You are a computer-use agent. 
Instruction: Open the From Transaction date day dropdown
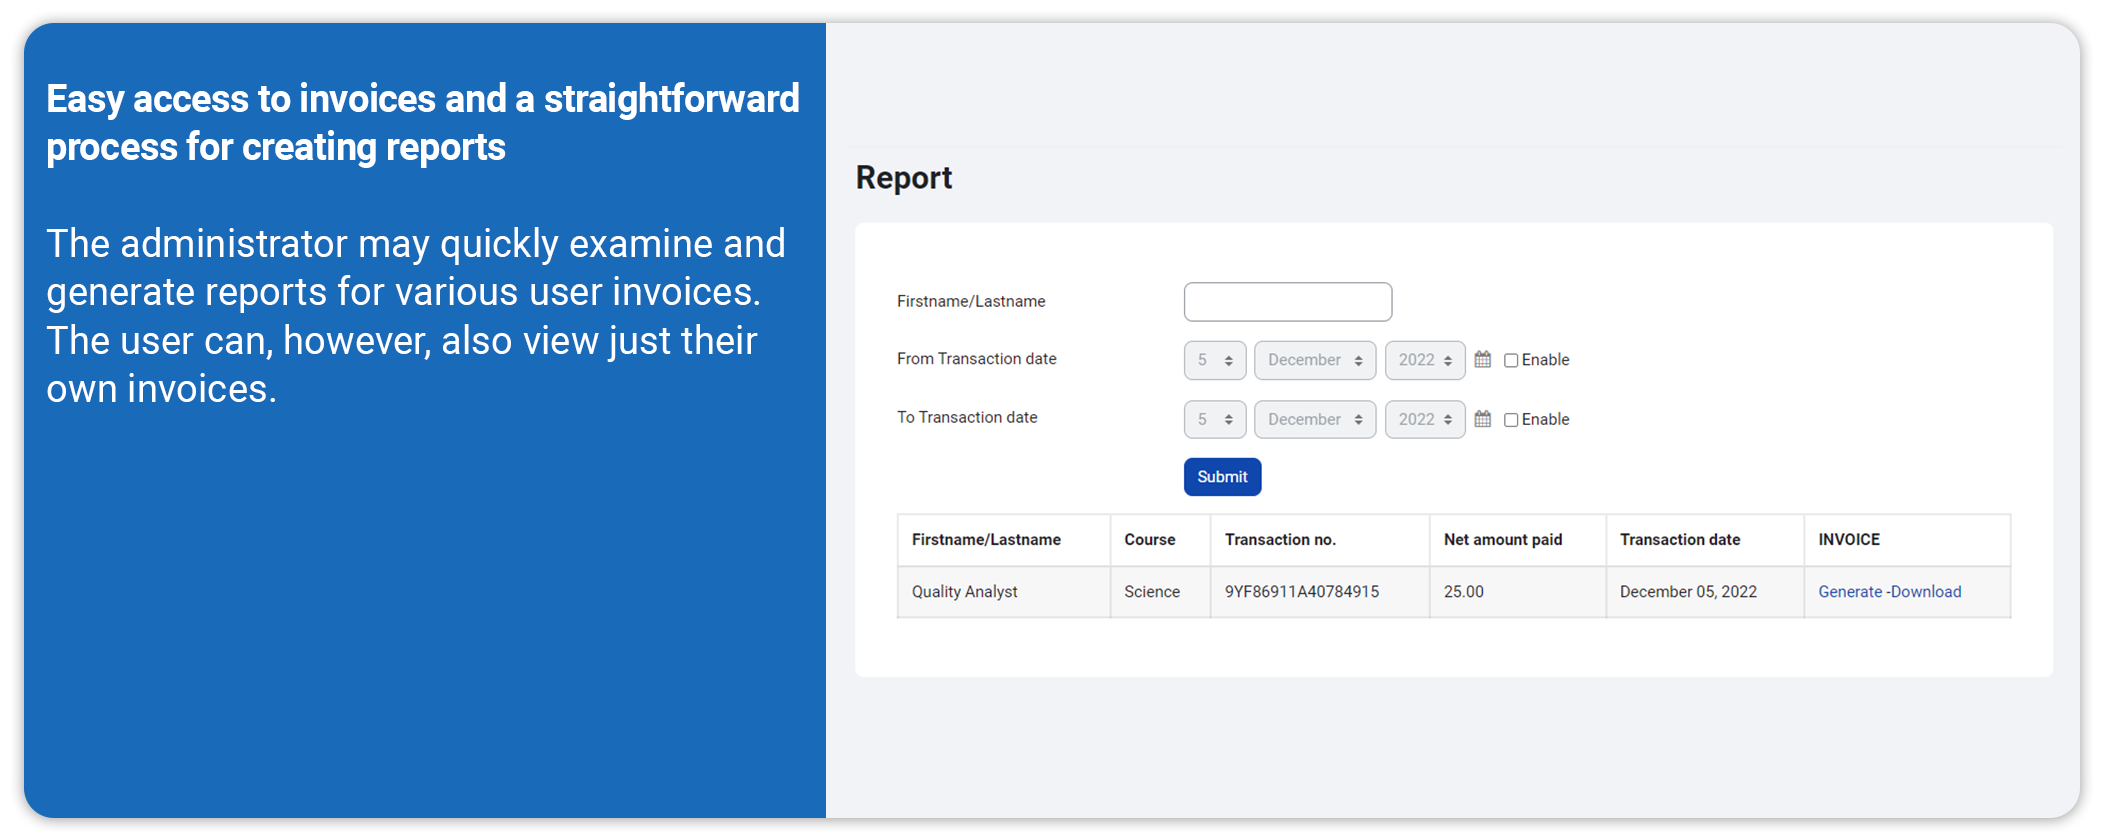pos(1214,360)
